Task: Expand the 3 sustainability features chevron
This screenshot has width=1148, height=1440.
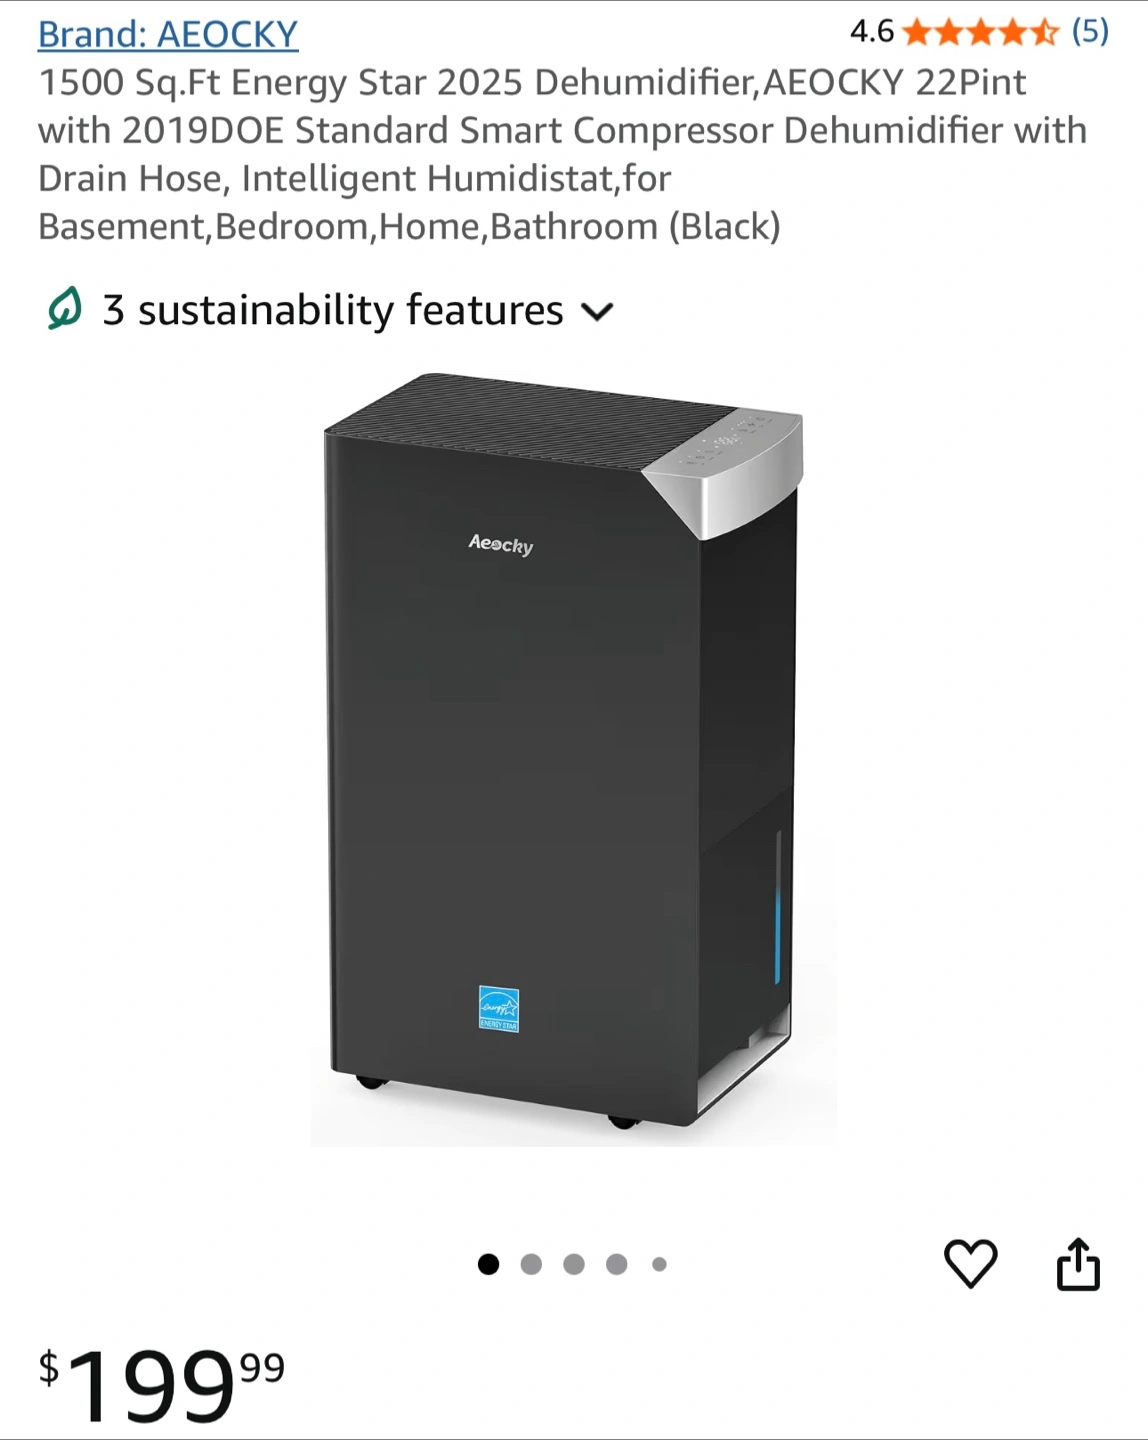Action: click(597, 312)
